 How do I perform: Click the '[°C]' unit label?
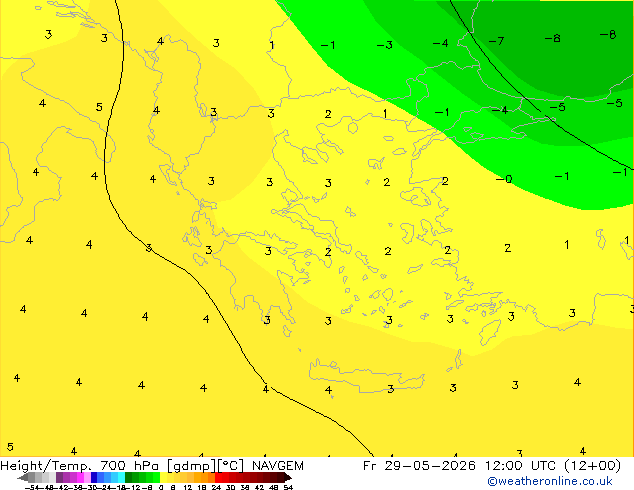(231, 466)
